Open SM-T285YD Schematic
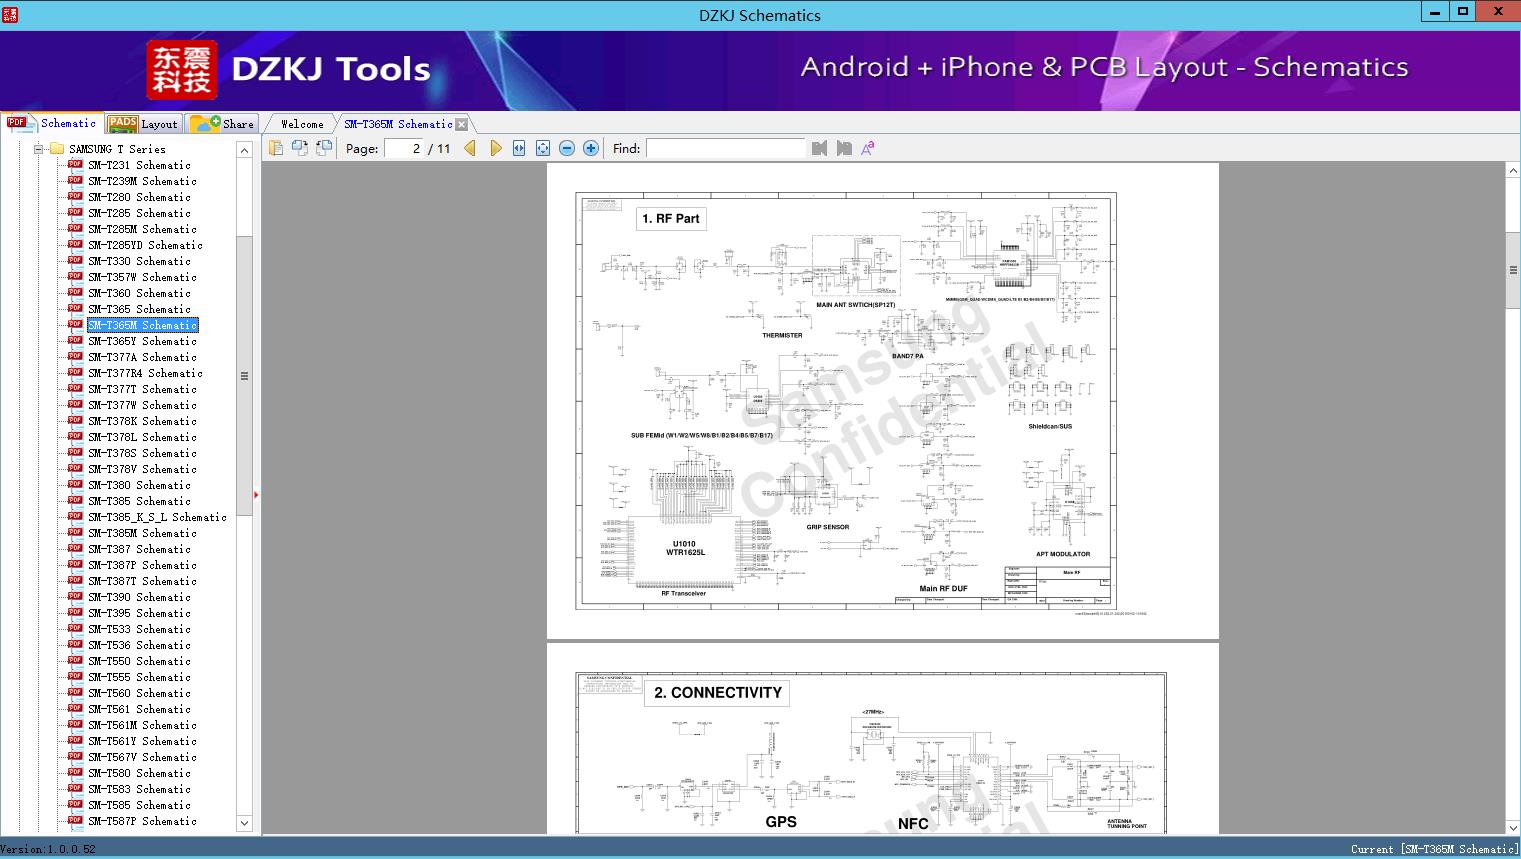This screenshot has height=859, width=1521. (146, 245)
